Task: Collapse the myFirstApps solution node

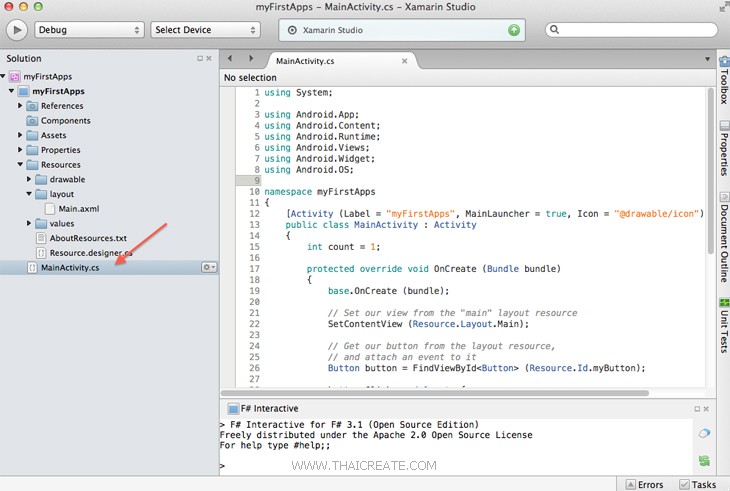Action: 3,76
